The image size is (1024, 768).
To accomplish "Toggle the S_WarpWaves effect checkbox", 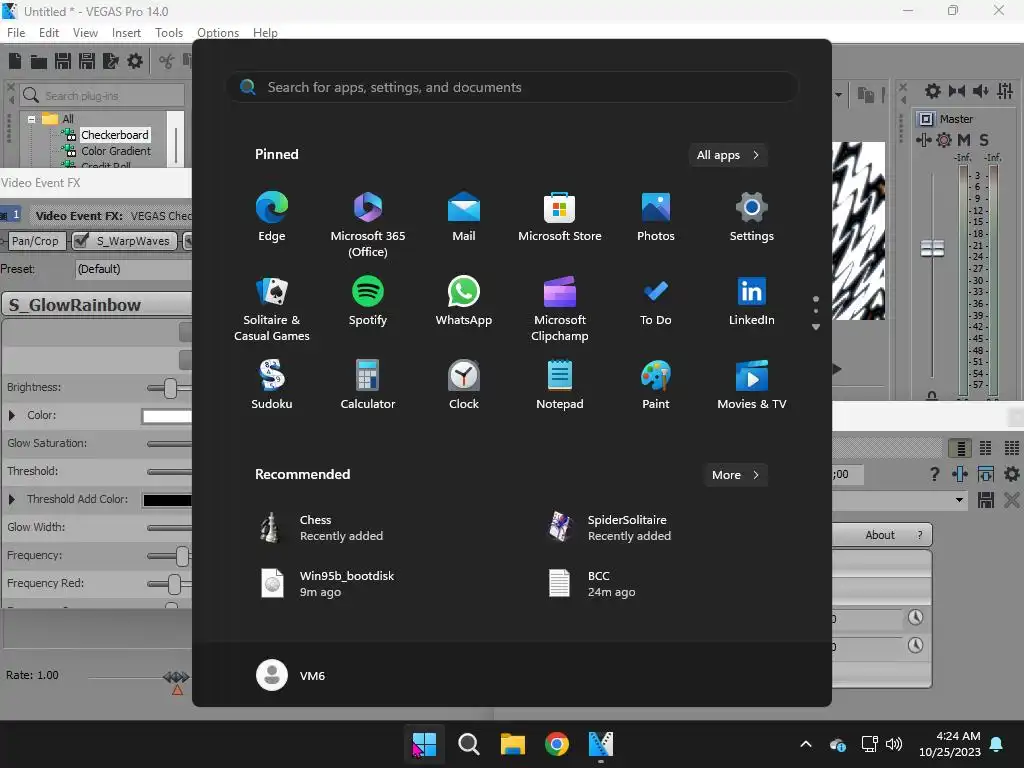I will click(x=82, y=241).
